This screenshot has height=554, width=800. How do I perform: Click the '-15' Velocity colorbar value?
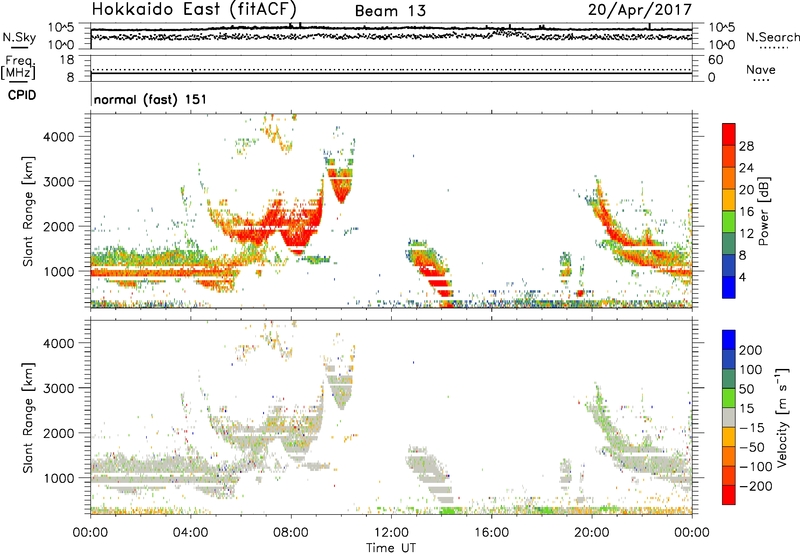(751, 428)
